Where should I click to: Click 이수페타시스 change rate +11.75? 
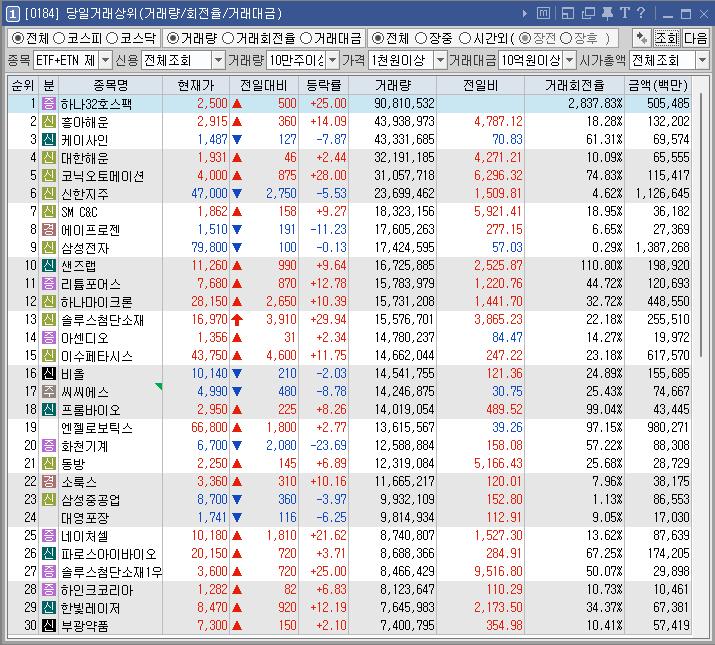(328, 355)
